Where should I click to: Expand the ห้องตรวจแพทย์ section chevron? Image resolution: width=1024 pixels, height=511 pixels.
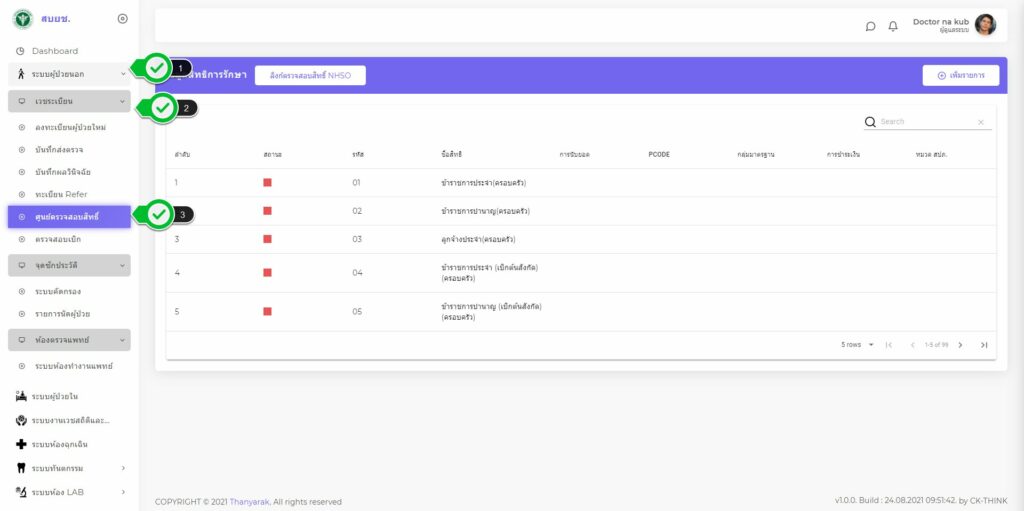[122, 340]
